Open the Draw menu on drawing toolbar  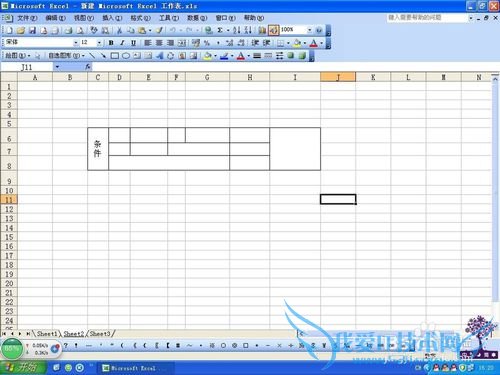point(18,56)
